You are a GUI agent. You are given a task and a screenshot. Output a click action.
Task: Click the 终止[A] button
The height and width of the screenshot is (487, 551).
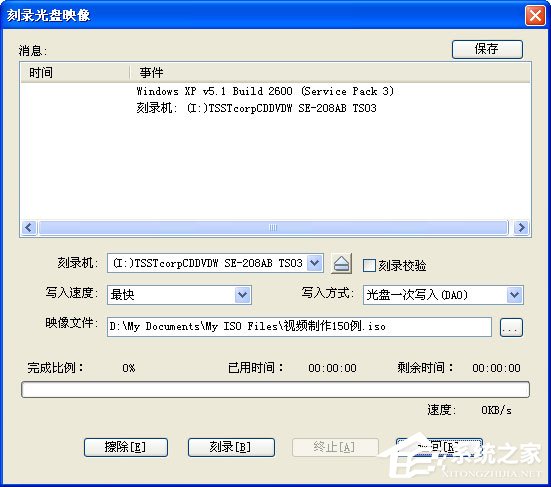pos(335,447)
